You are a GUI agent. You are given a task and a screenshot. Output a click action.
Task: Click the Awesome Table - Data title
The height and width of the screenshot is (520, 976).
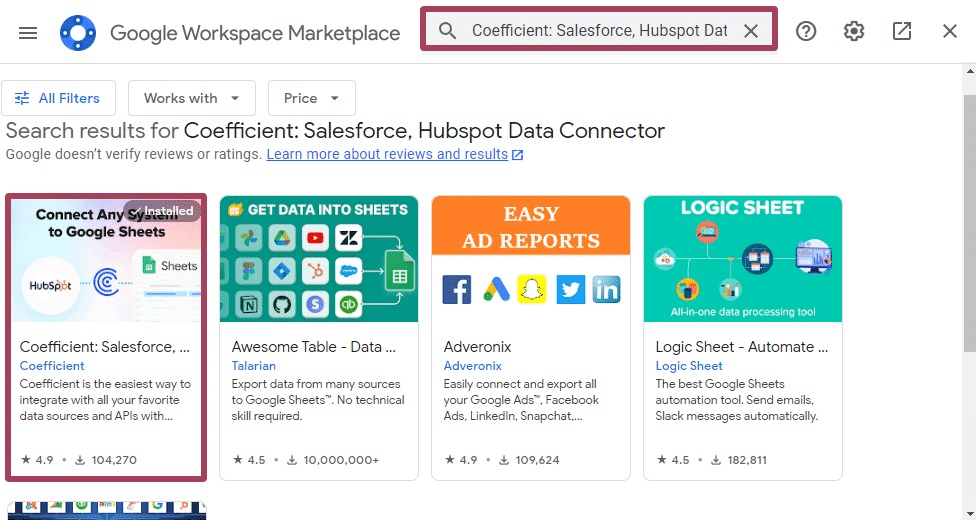pos(314,347)
